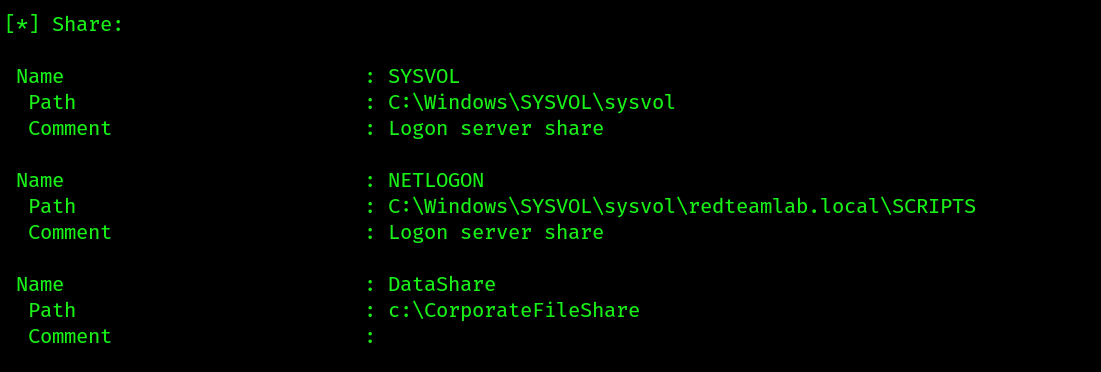
Task: Click the Name label of SYSVOL entry
Action: pos(40,77)
